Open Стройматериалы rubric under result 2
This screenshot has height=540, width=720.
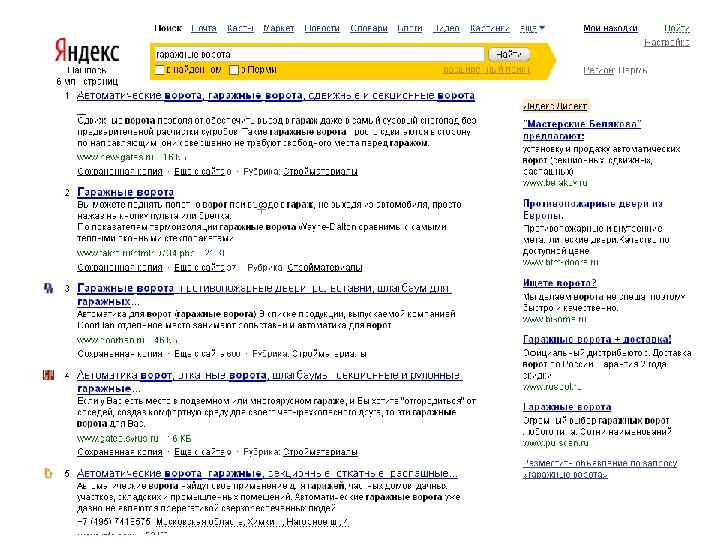(x=325, y=267)
